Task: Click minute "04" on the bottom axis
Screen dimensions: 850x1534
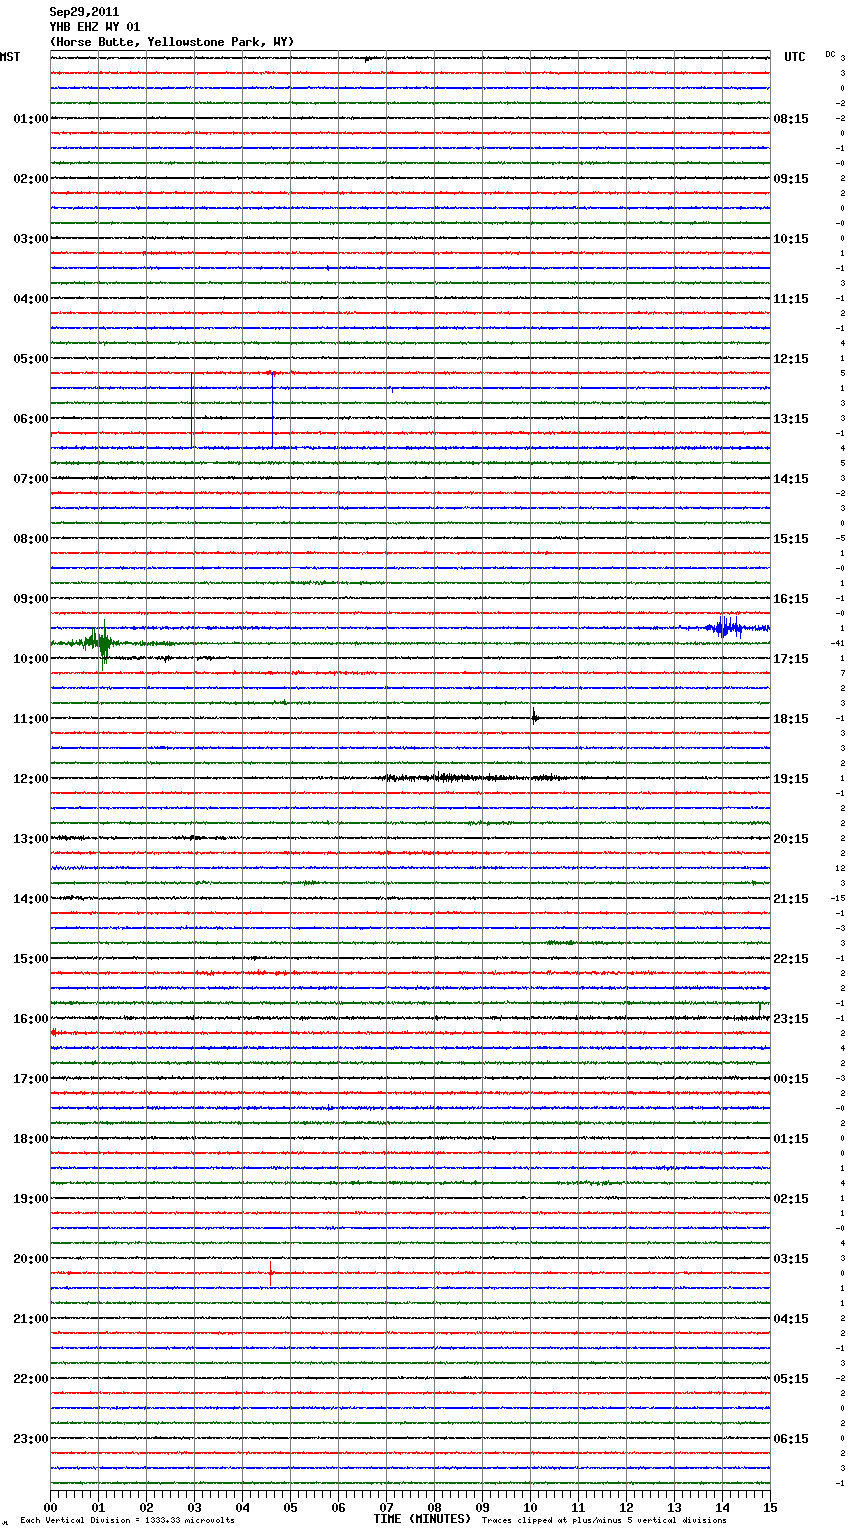Action: 242,1507
